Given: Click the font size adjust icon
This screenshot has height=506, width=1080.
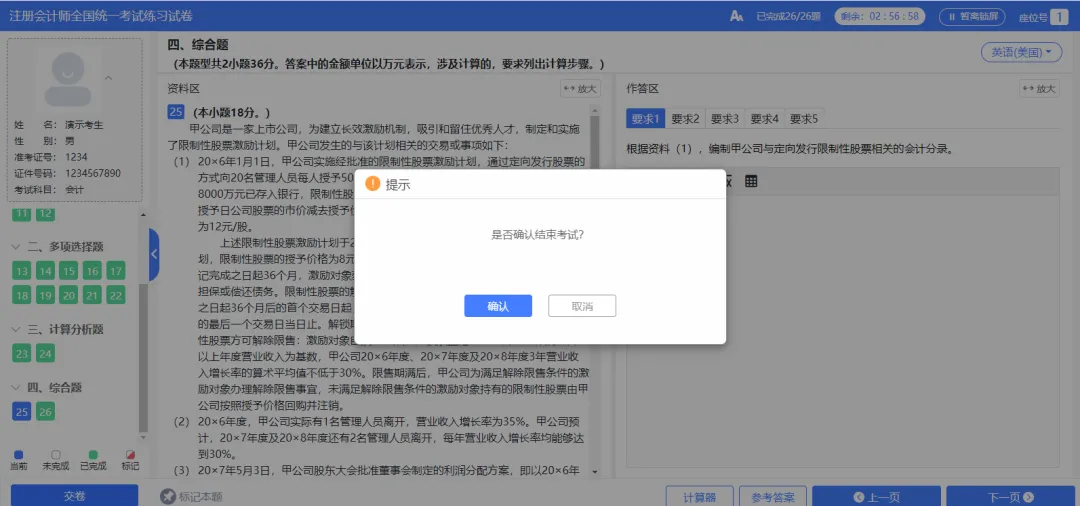Looking at the screenshot, I should (737, 16).
